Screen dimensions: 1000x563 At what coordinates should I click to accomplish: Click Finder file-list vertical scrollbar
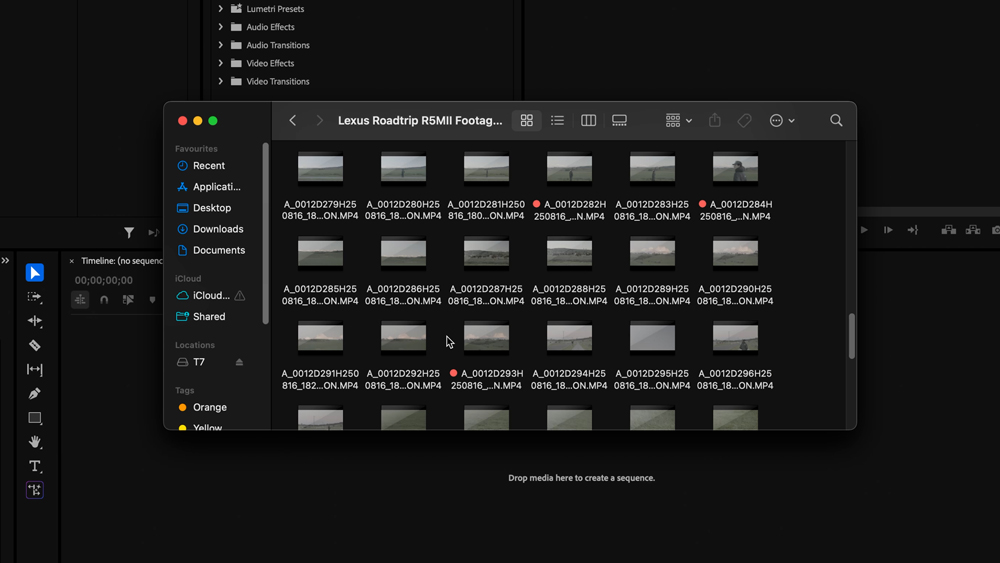tap(851, 336)
